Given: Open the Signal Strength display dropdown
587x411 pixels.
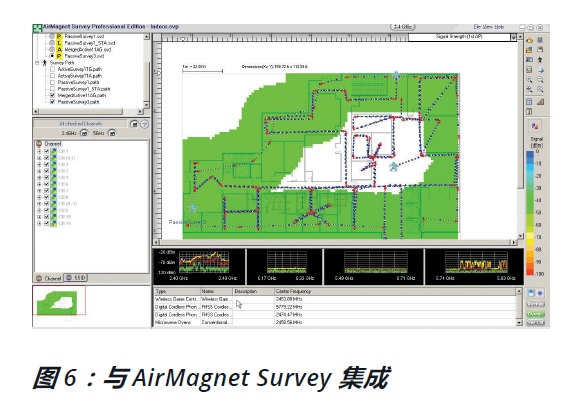Looking at the screenshot, I should point(514,37).
